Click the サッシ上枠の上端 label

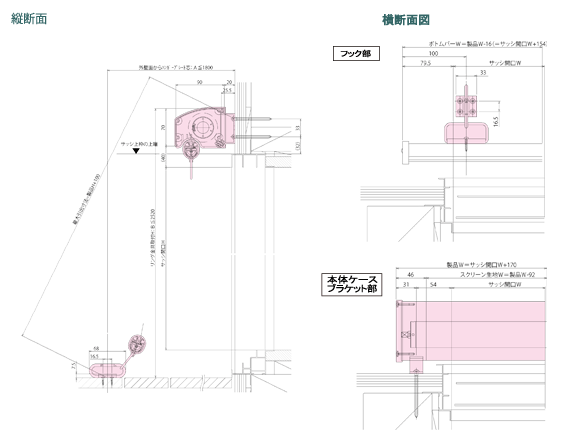tap(139, 144)
